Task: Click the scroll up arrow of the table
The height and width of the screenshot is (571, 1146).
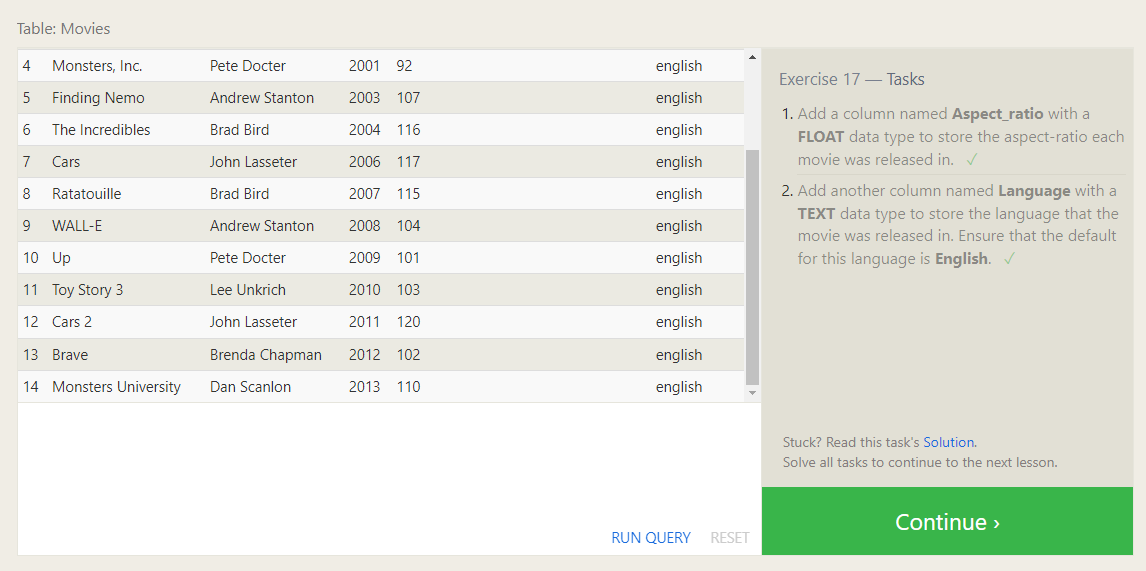Action: [x=752, y=57]
